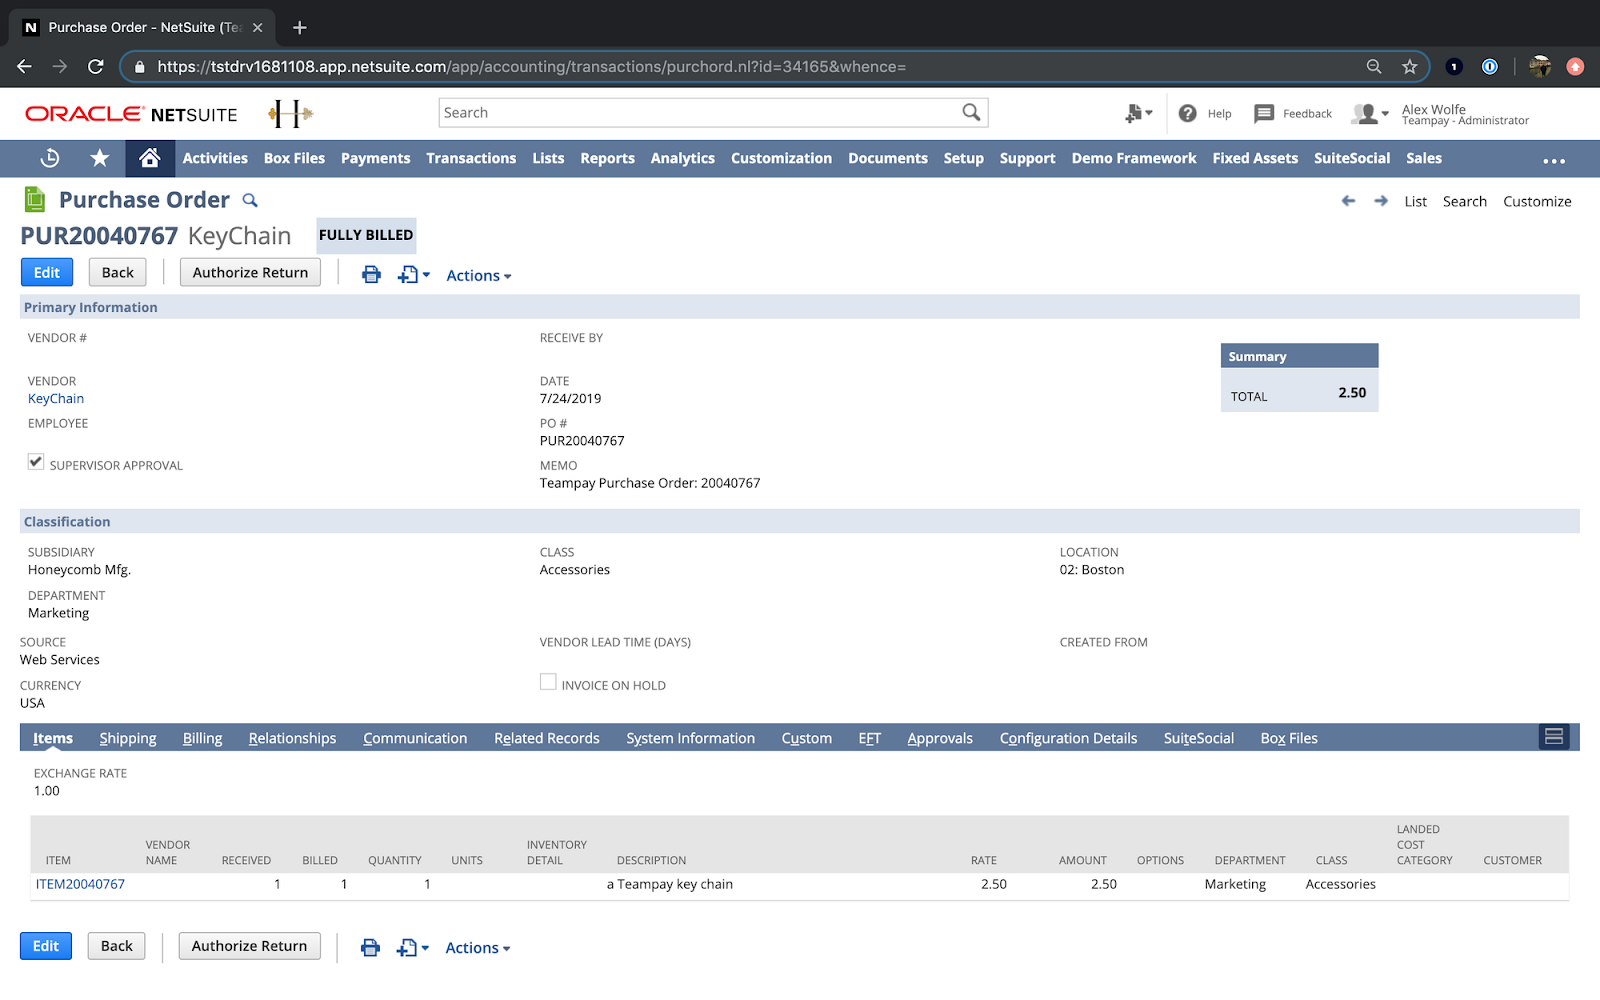Image resolution: width=1600 pixels, height=1000 pixels.
Task: Go to the Home house icon
Action: click(x=150, y=158)
